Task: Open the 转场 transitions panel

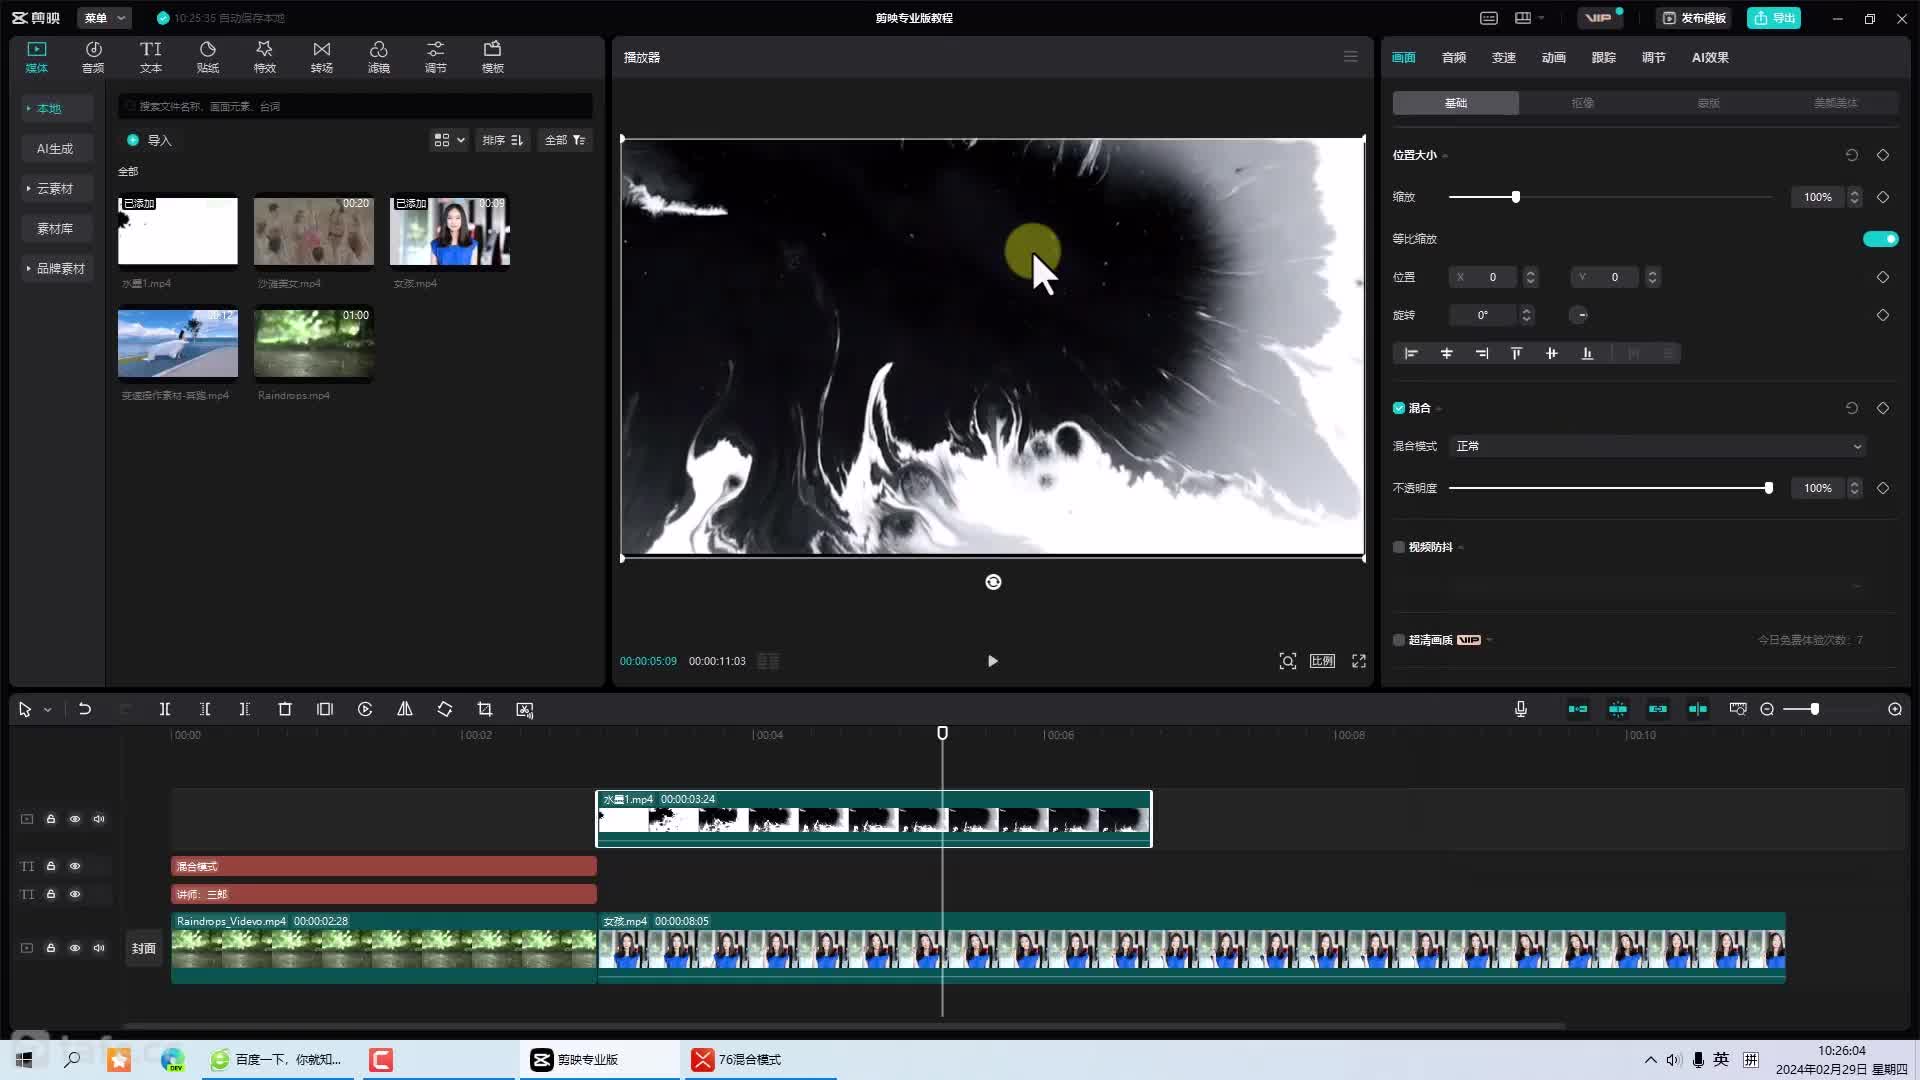Action: point(321,57)
